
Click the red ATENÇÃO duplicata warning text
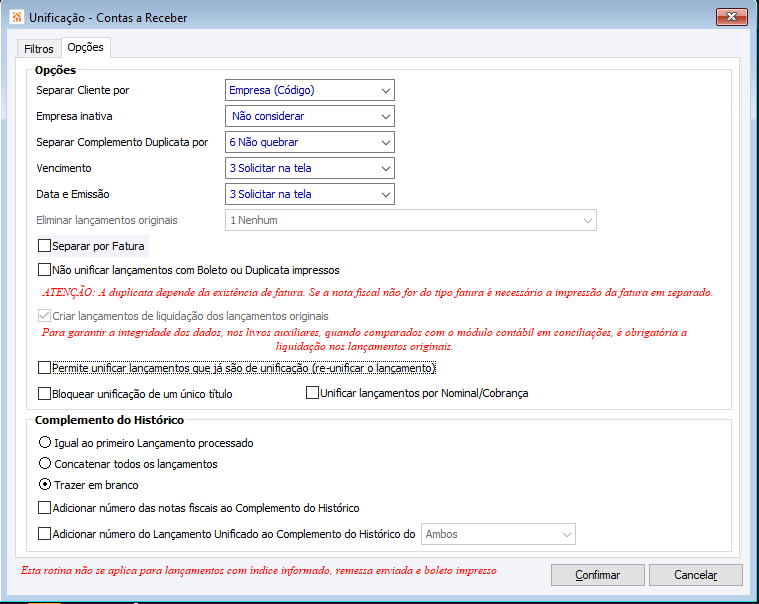(378, 292)
